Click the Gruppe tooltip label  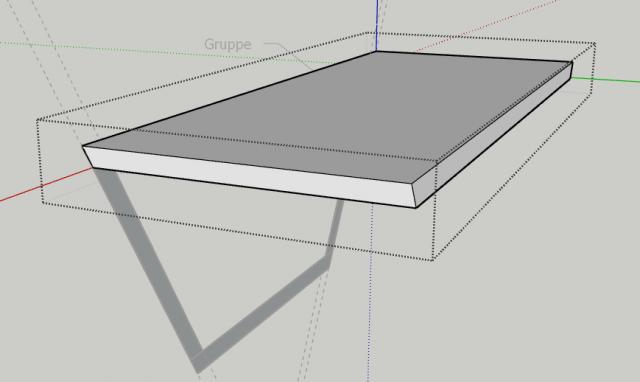227,44
